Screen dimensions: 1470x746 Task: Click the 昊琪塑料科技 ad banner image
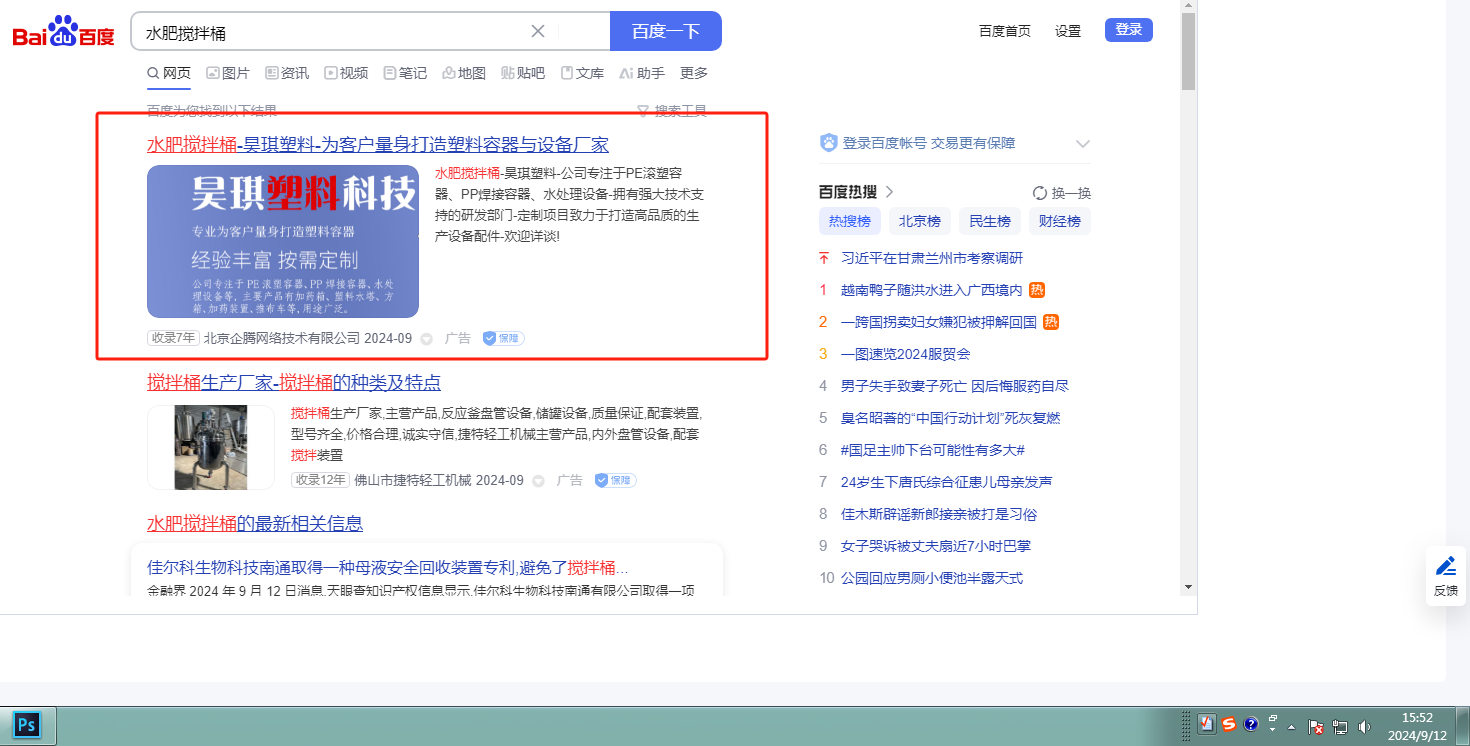click(283, 241)
